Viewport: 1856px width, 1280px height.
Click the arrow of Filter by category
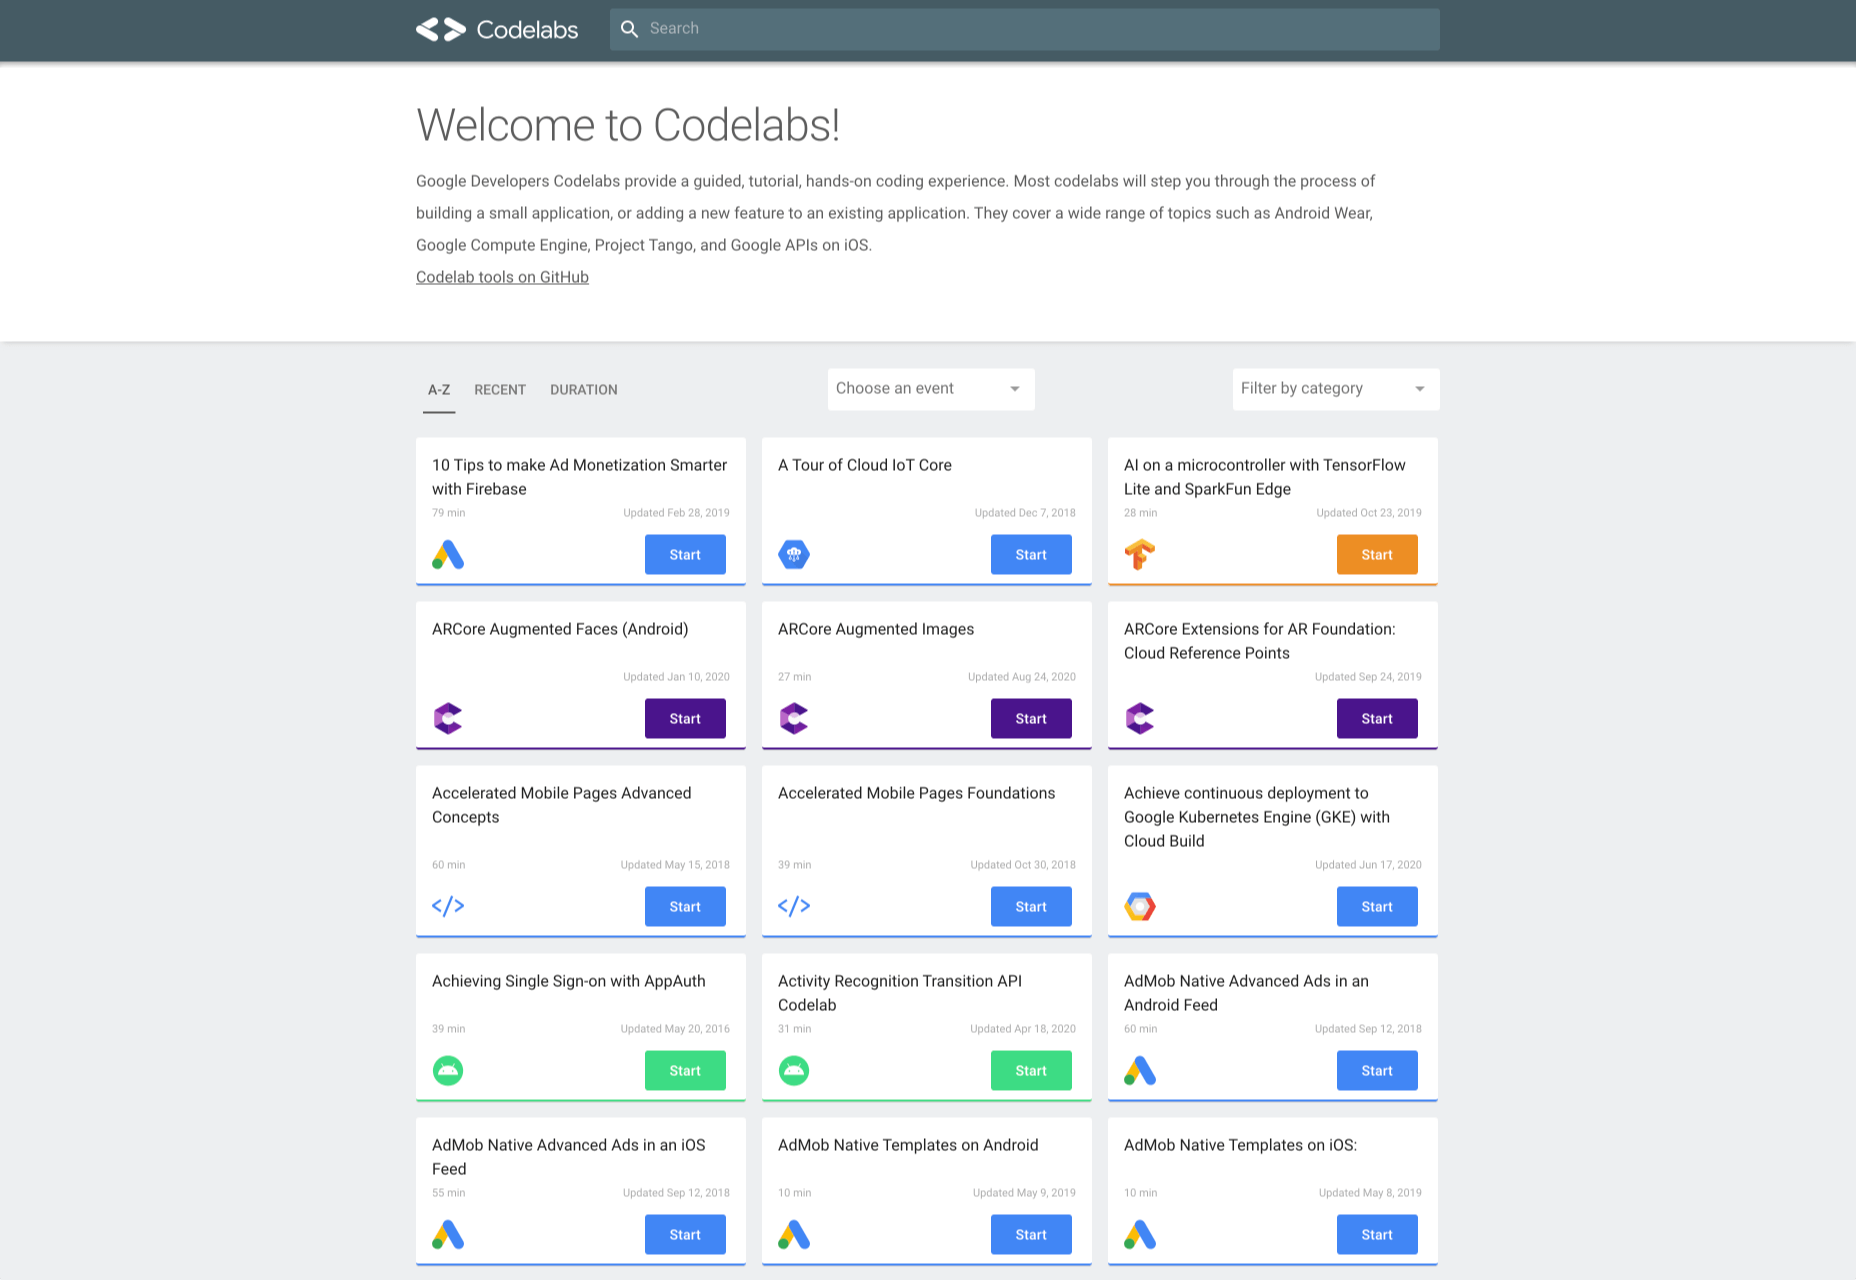tap(1420, 389)
